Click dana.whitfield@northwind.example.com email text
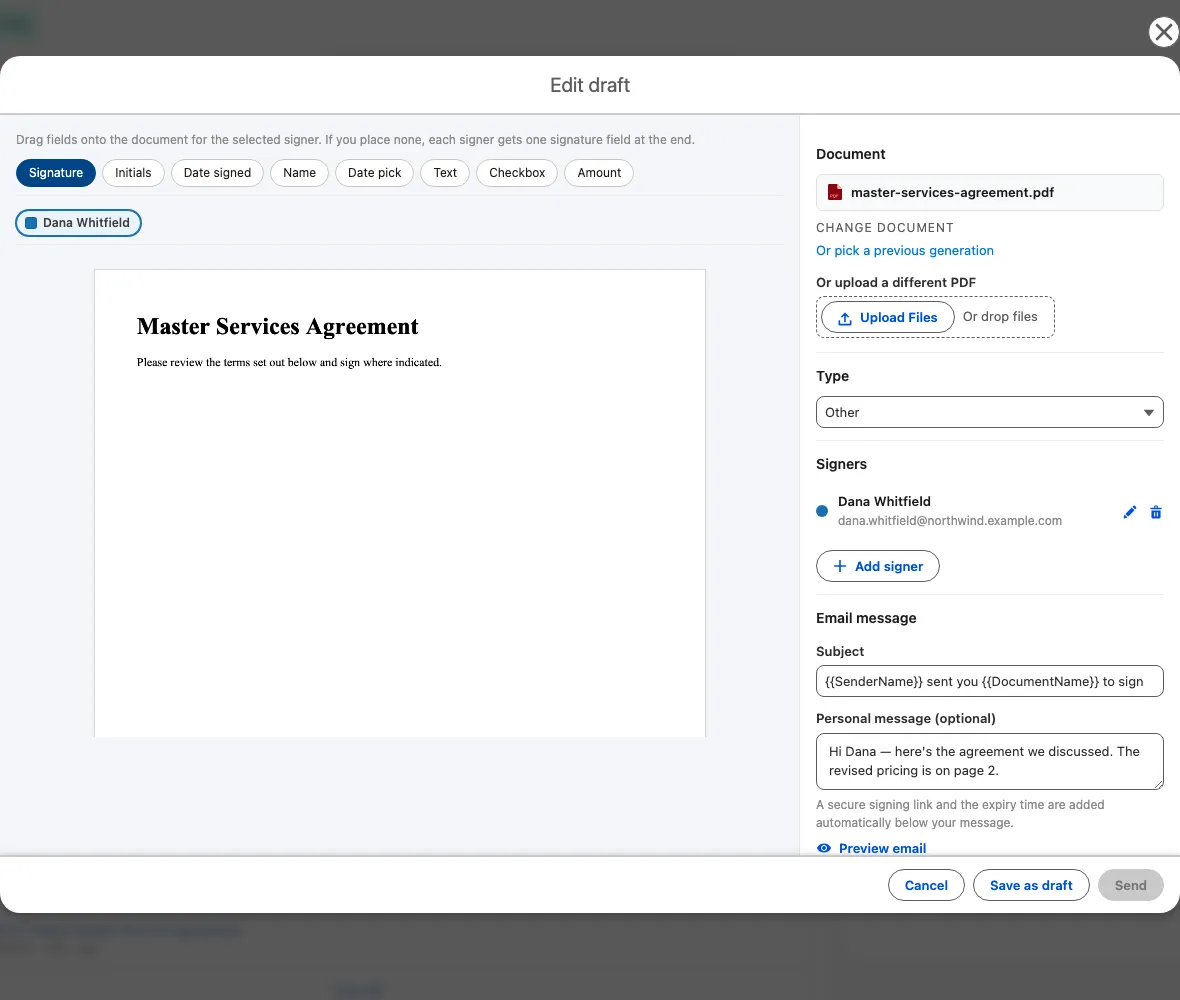Image resolution: width=1180 pixels, height=1000 pixels. pos(950,521)
